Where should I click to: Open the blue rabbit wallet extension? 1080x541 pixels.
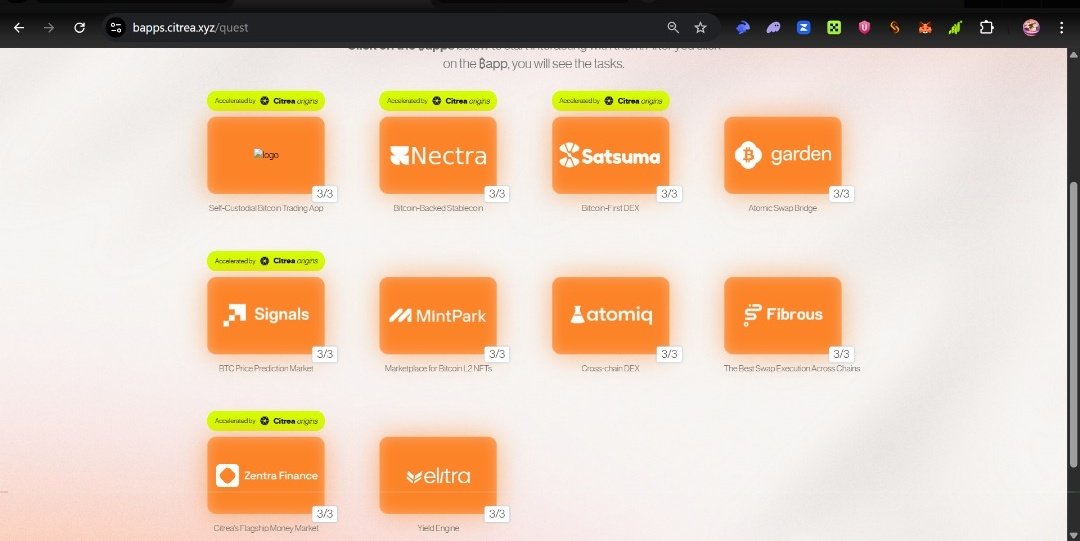[x=742, y=28]
